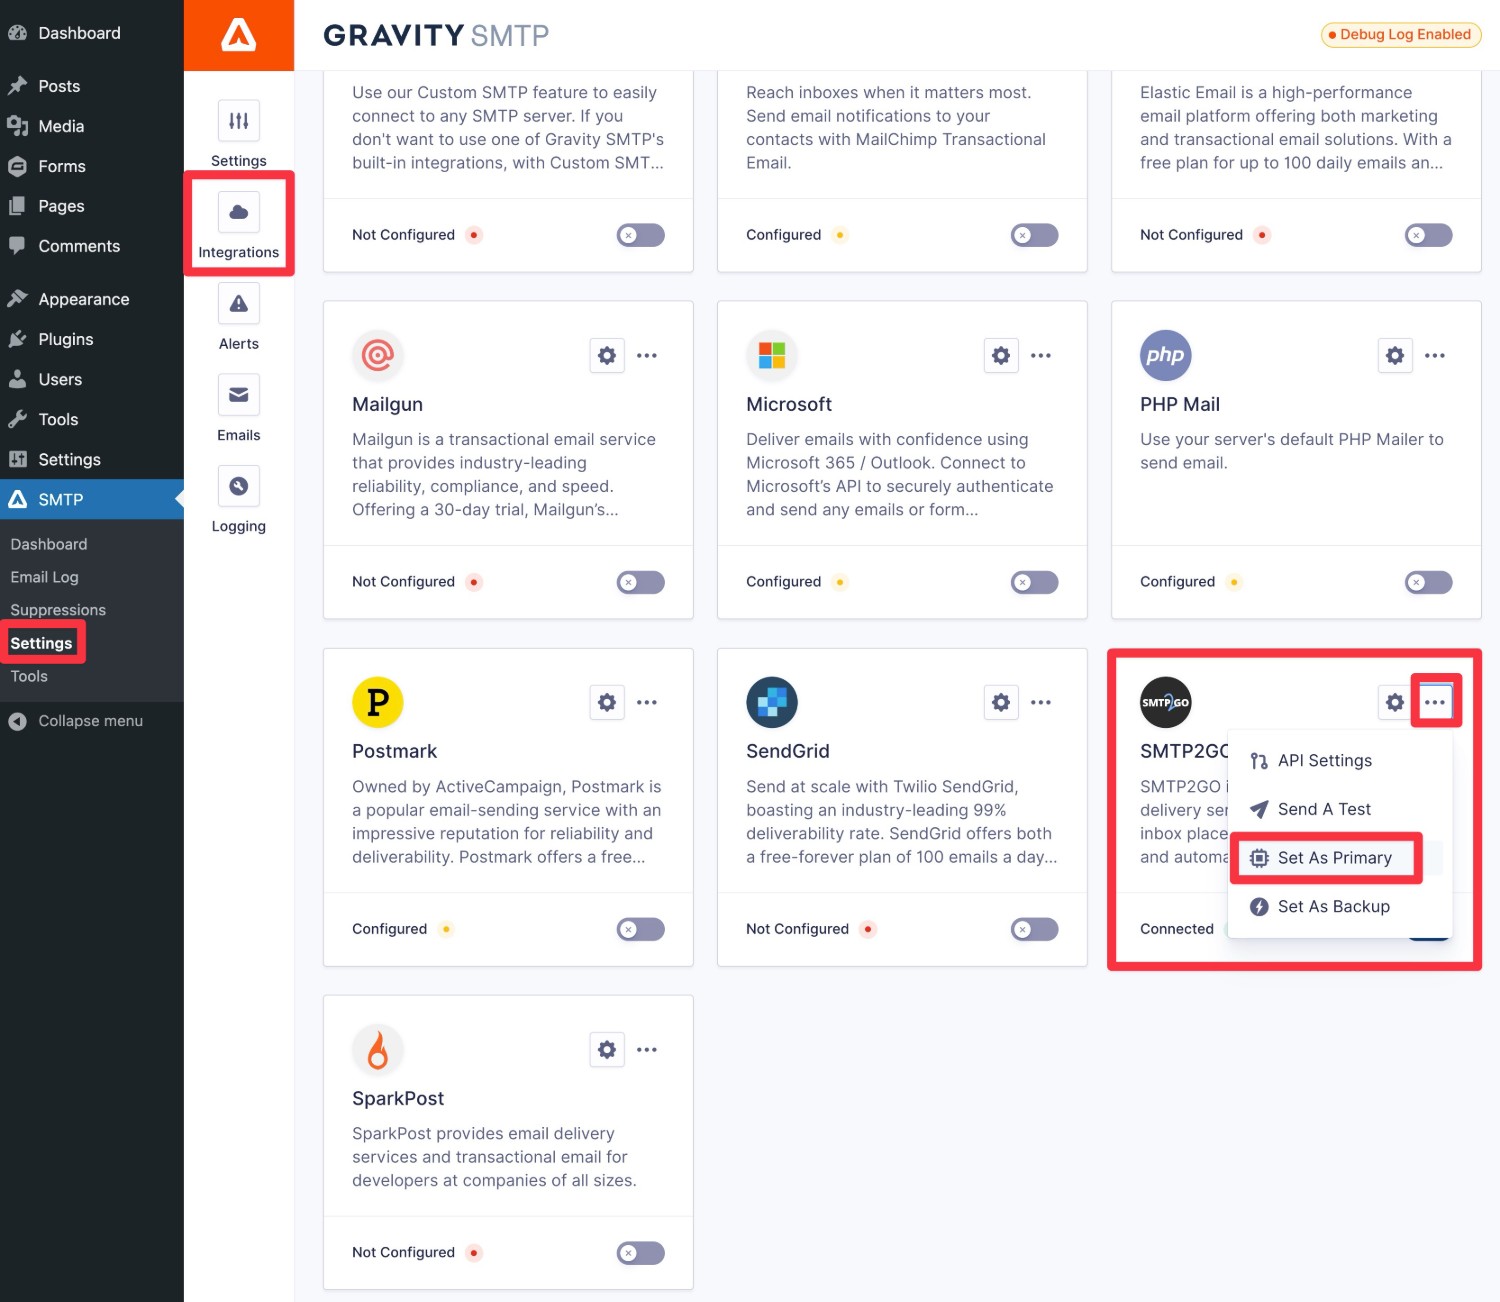Open the Integrations cloud icon
This screenshot has width=1500, height=1302.
pyautogui.click(x=238, y=212)
